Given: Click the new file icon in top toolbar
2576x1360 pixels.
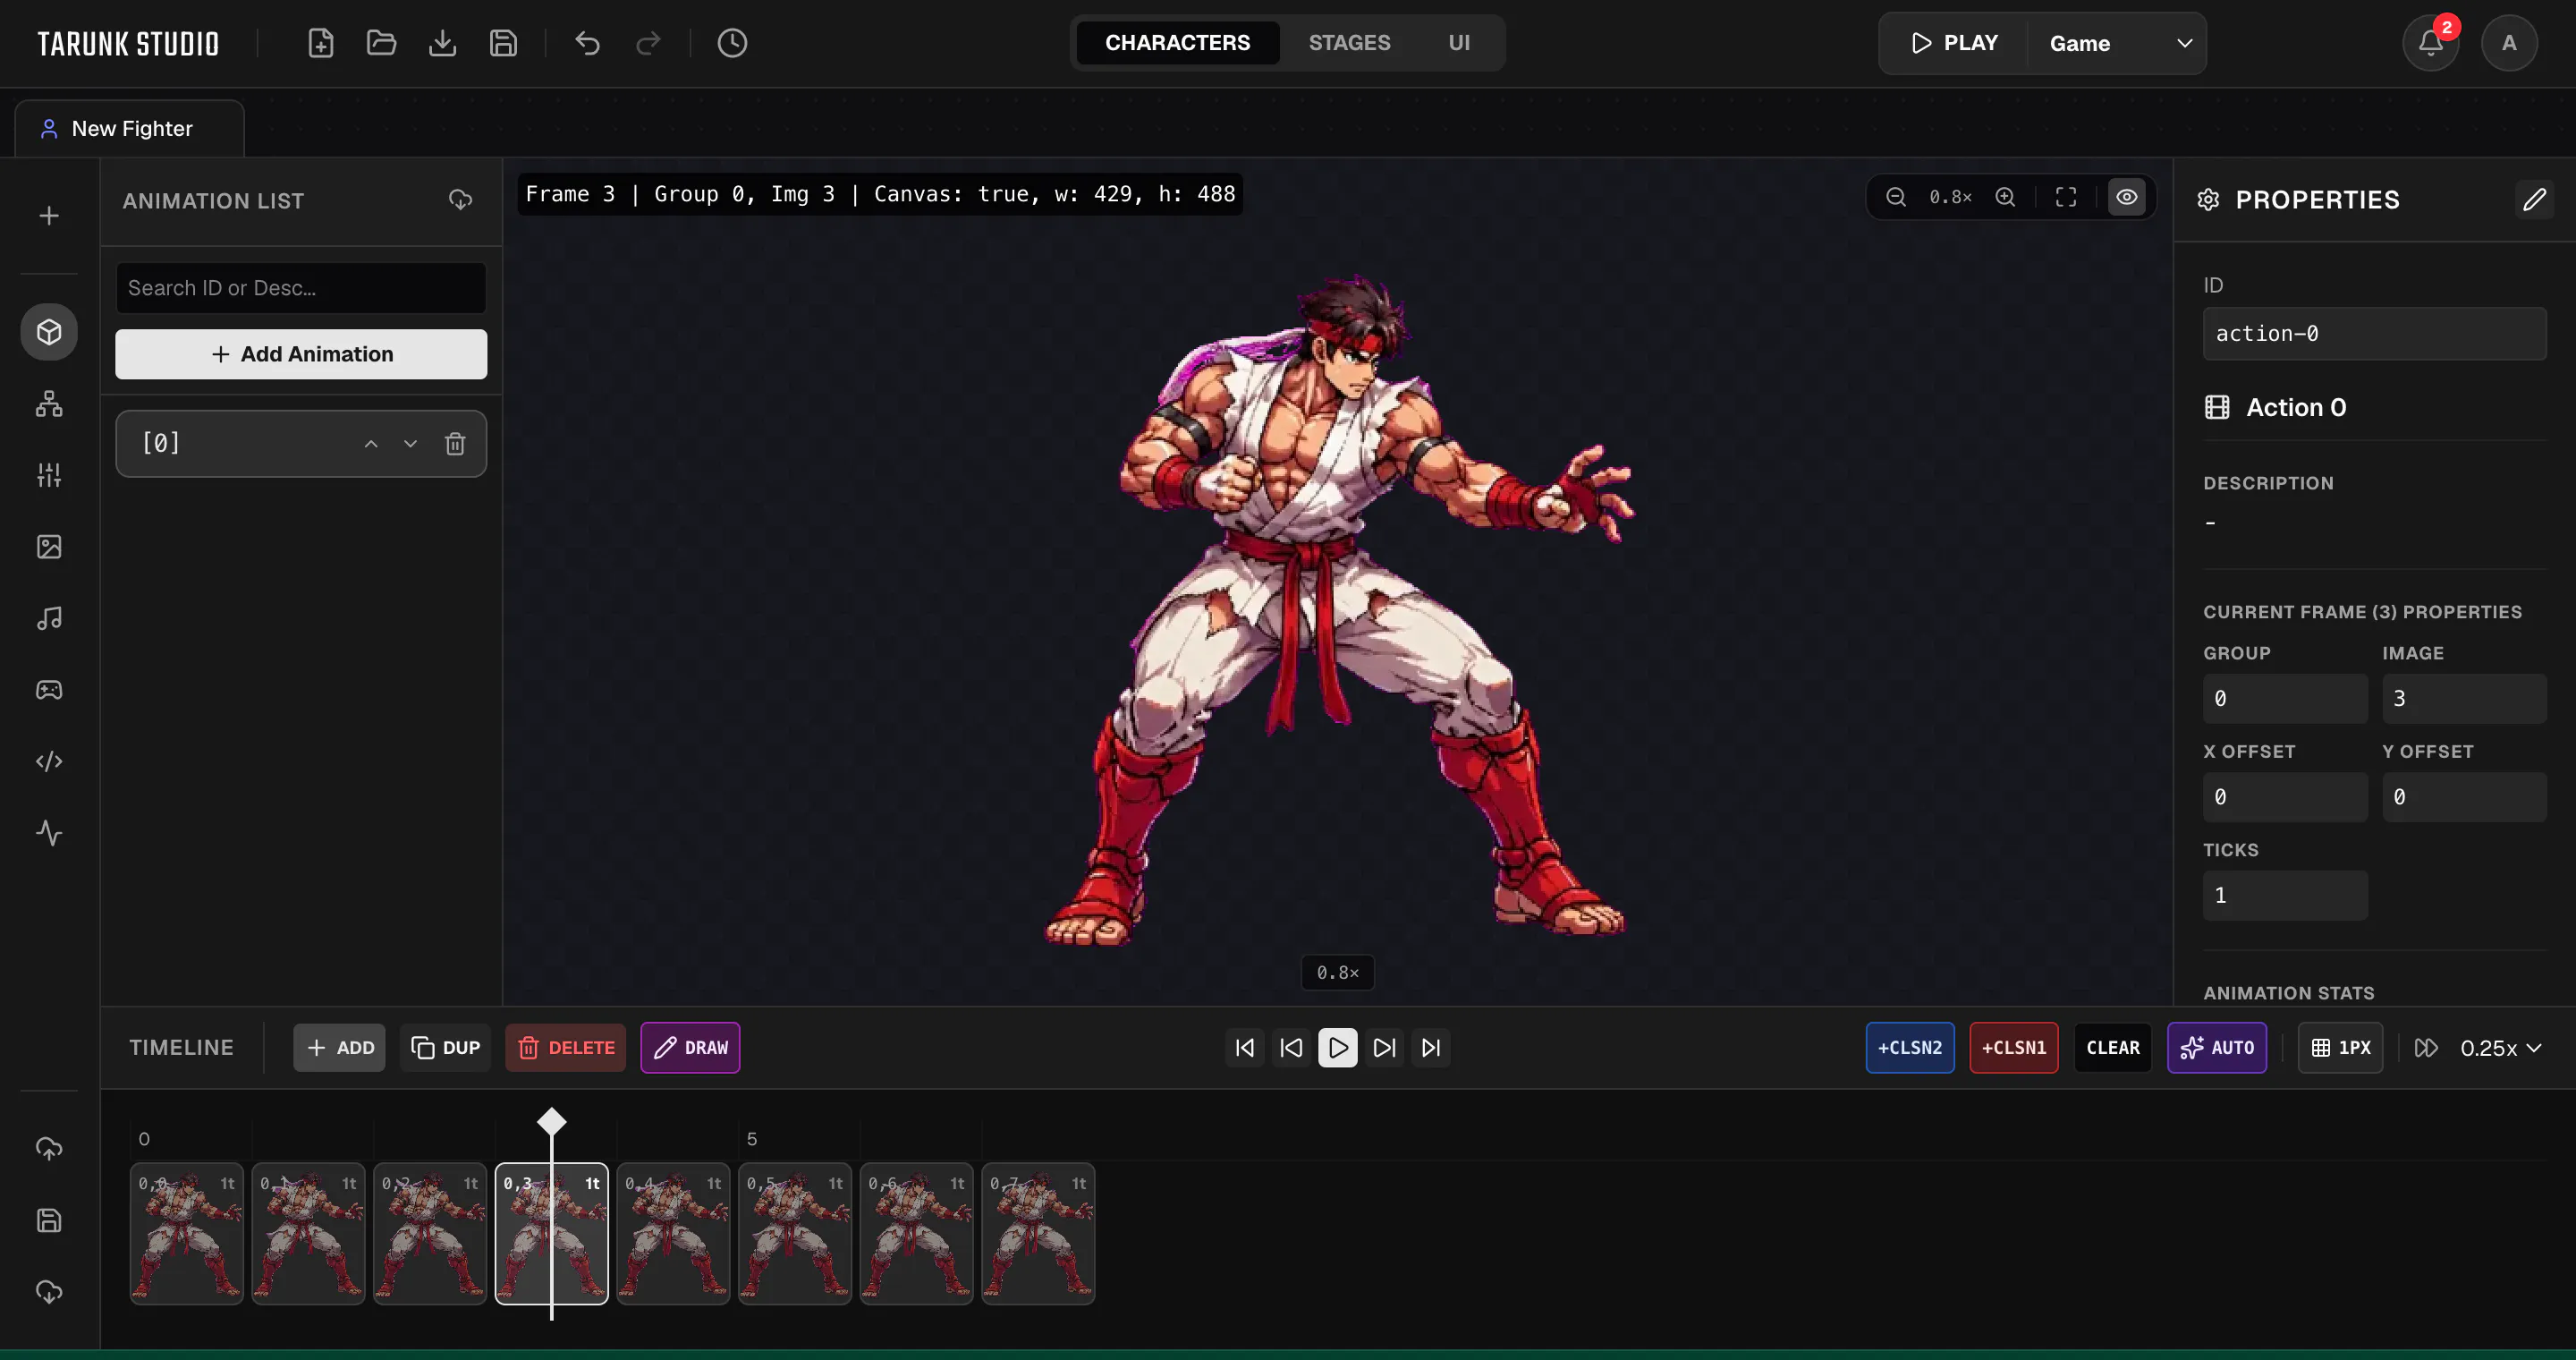Looking at the screenshot, I should pyautogui.click(x=321, y=43).
